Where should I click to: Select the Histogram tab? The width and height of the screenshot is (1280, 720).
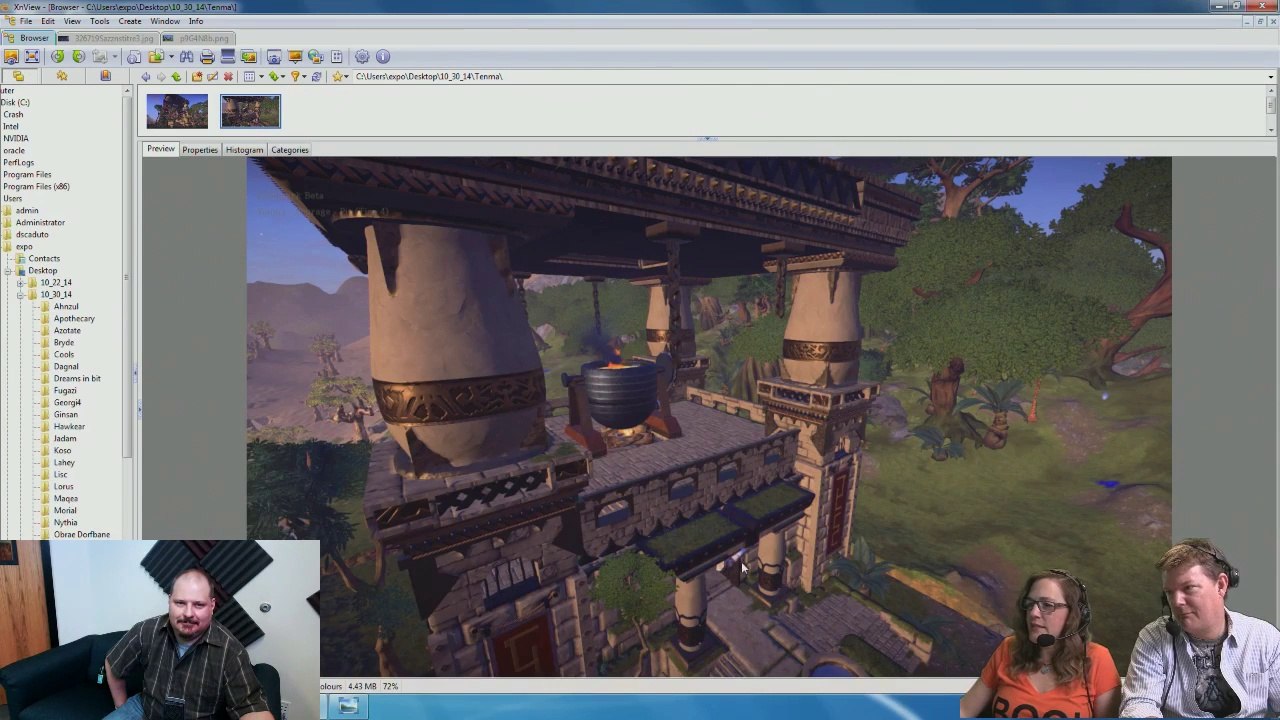click(x=244, y=150)
